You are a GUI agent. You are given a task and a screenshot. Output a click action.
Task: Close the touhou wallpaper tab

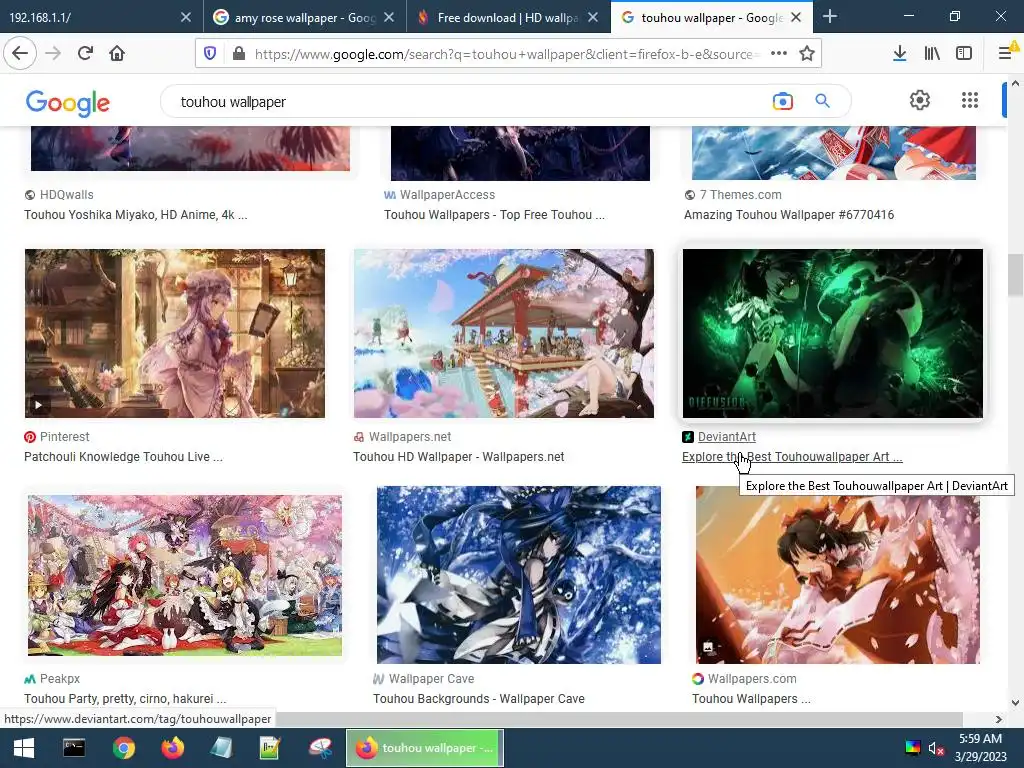[796, 18]
